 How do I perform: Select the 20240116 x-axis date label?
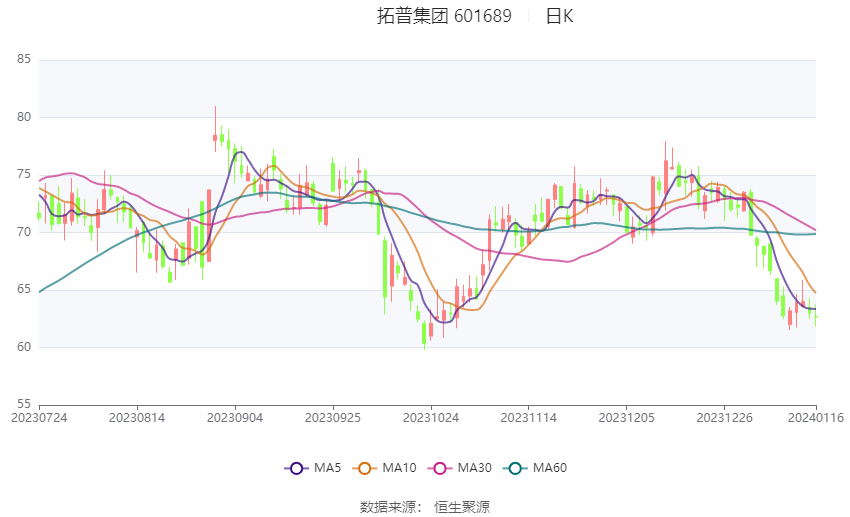(x=816, y=418)
